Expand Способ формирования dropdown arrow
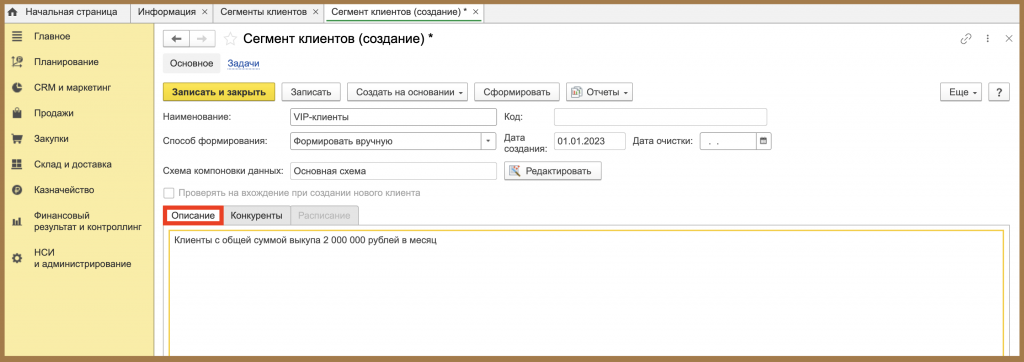This screenshot has width=1024, height=362. (x=489, y=140)
